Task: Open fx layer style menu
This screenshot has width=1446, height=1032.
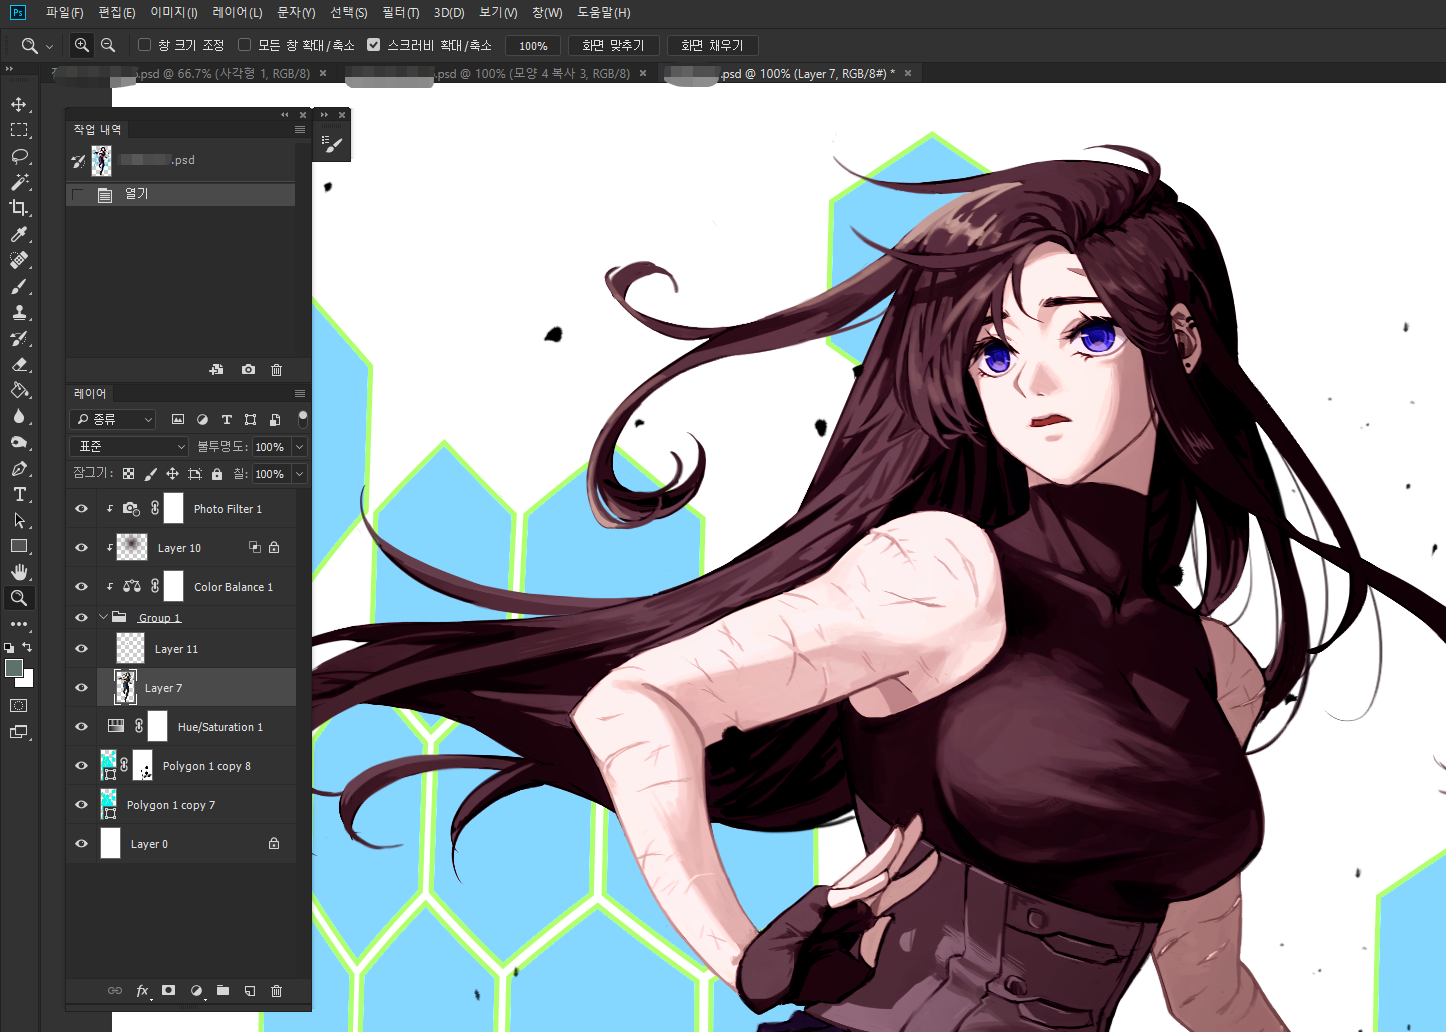Action: [143, 990]
